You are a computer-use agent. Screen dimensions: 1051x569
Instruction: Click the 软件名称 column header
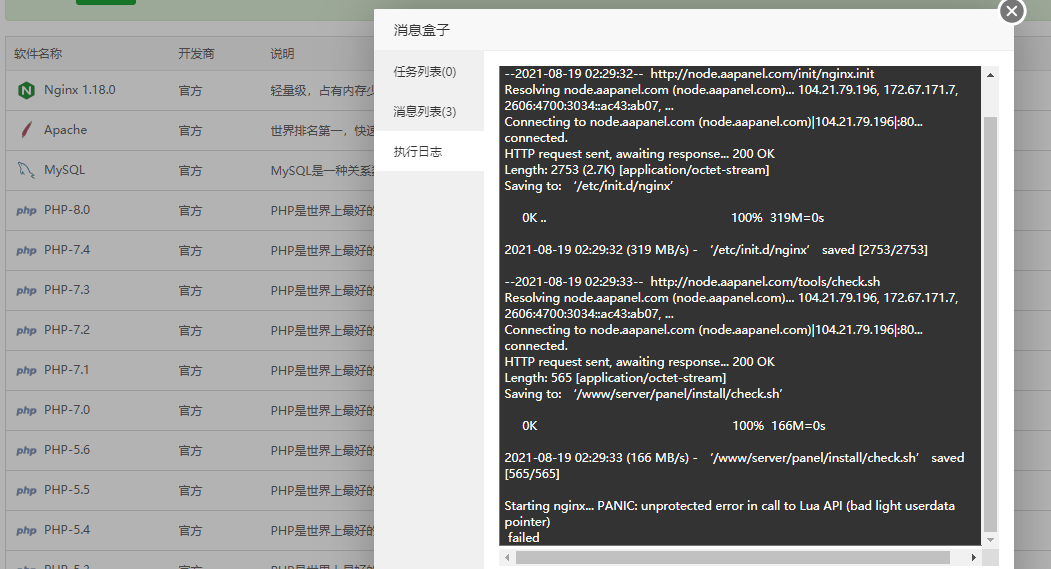click(38, 54)
